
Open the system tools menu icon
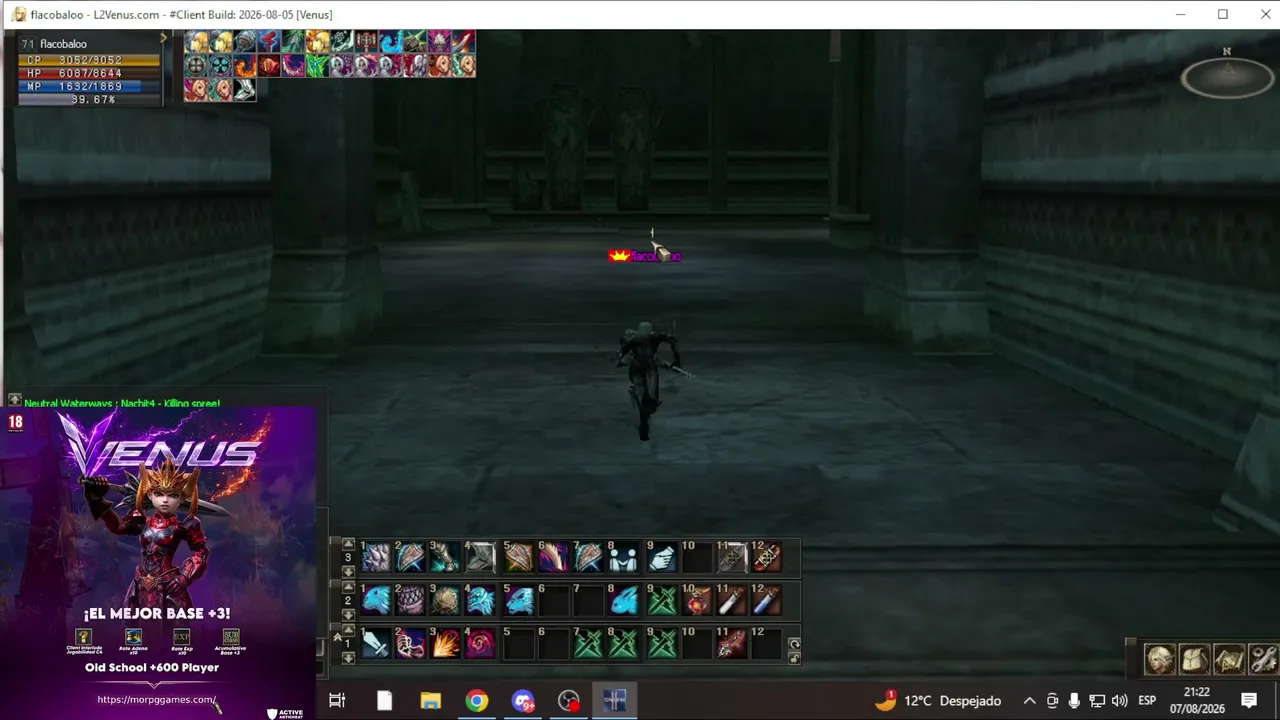coord(1263,660)
